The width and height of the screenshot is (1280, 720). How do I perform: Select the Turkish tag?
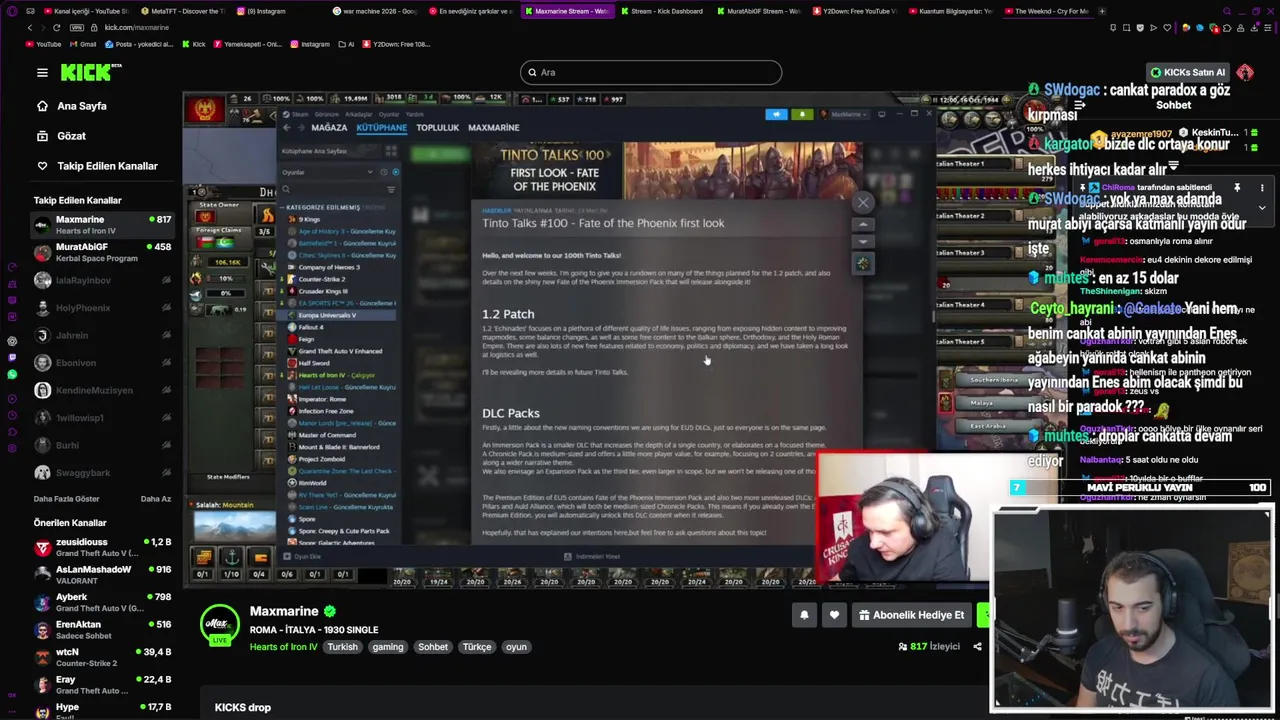(x=342, y=647)
